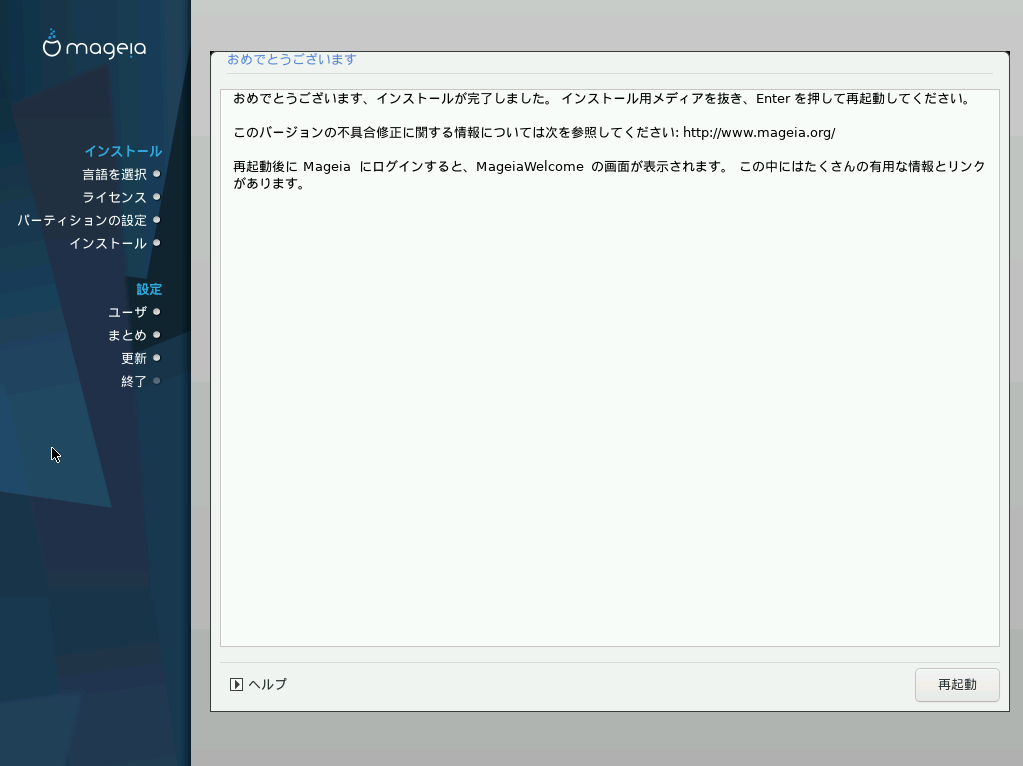The image size is (1023, 766).
Task: Select the ライセンス step label
Action: point(114,198)
